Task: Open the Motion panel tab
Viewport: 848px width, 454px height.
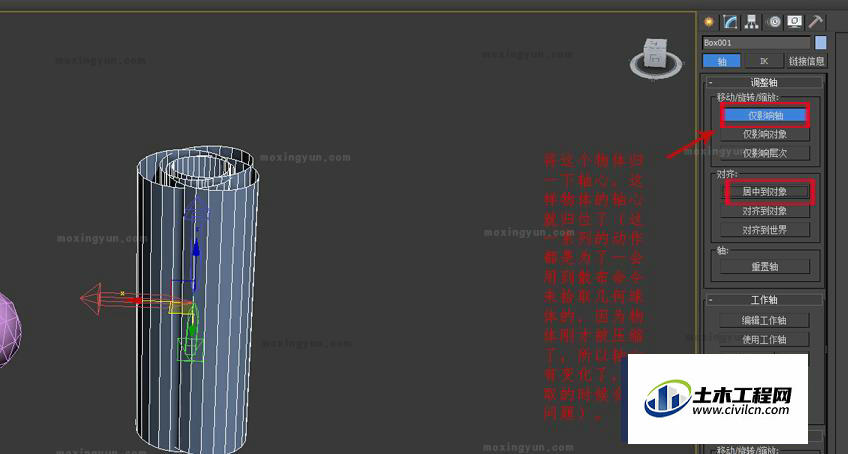Action: coord(774,22)
